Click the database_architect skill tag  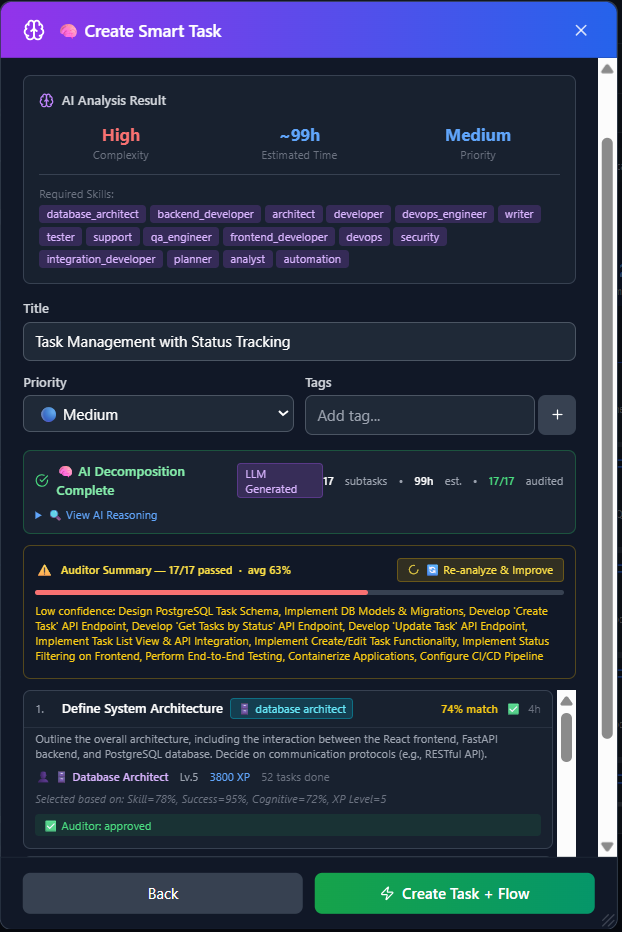tap(92, 214)
